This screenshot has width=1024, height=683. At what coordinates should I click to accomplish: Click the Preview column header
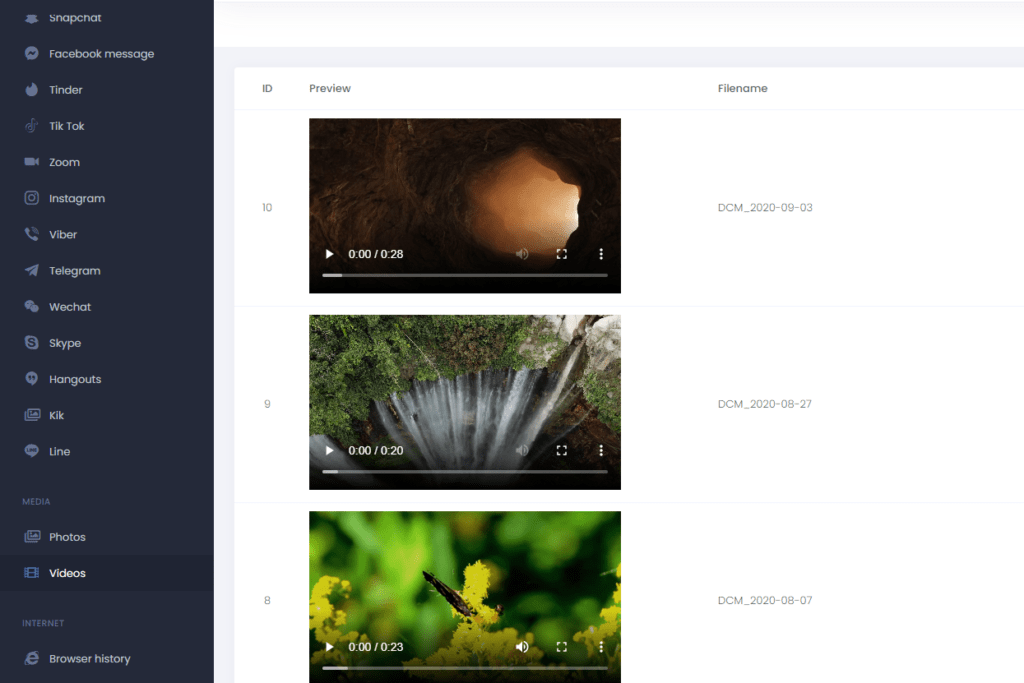330,88
